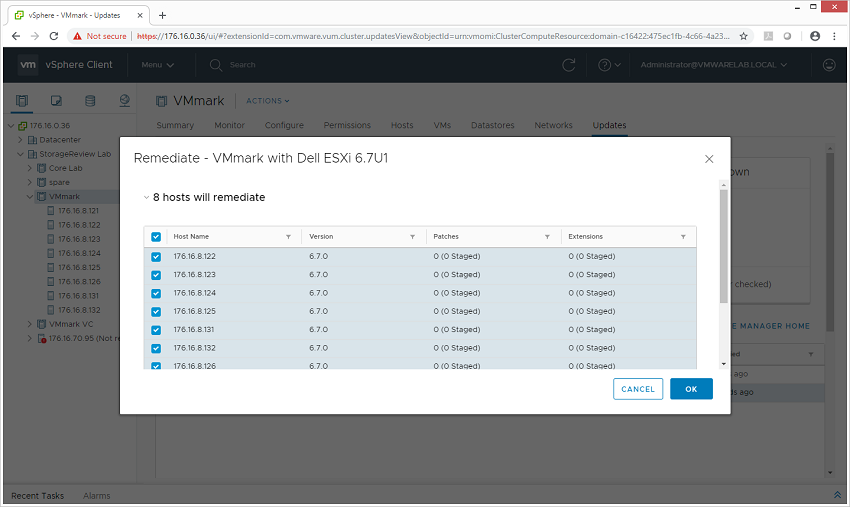Uncheck host 176.16.8.123 checkbox
Image resolution: width=850 pixels, height=507 pixels.
coord(156,275)
